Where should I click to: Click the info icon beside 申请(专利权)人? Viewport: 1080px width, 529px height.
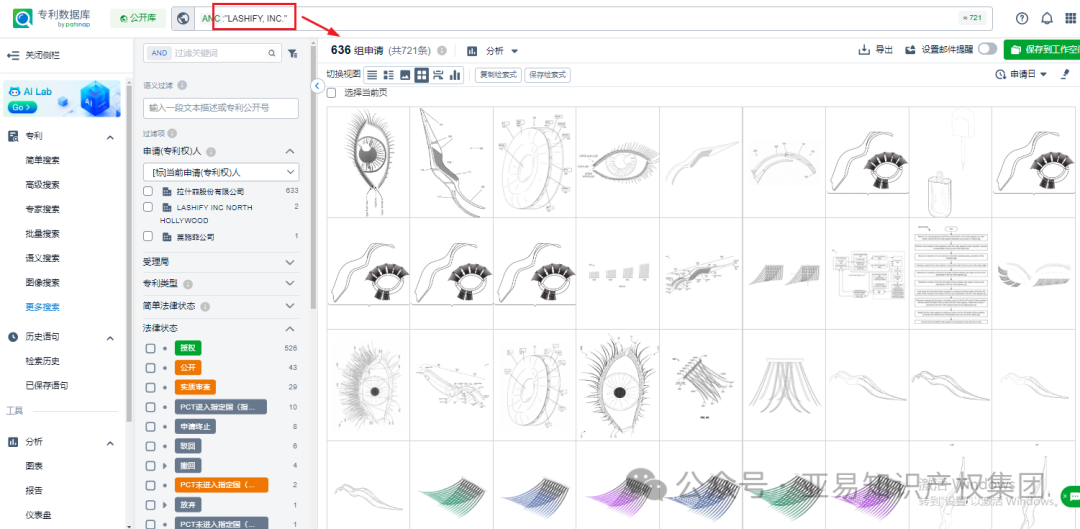211,152
